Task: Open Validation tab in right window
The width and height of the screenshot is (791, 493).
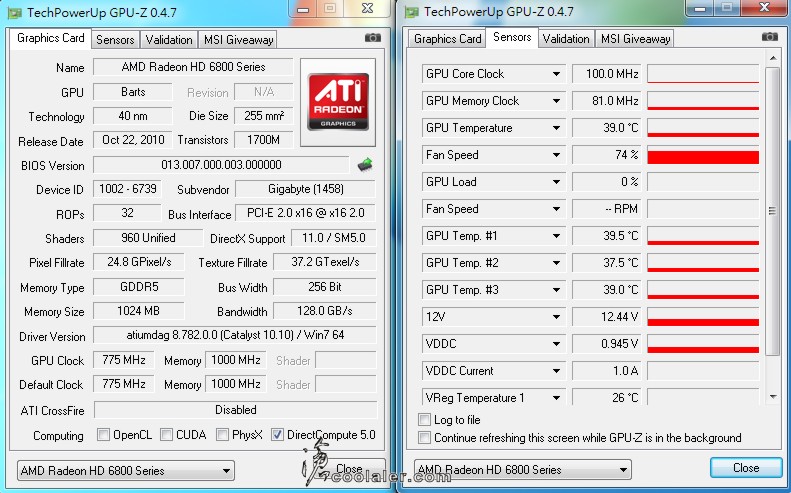Action: coord(566,39)
